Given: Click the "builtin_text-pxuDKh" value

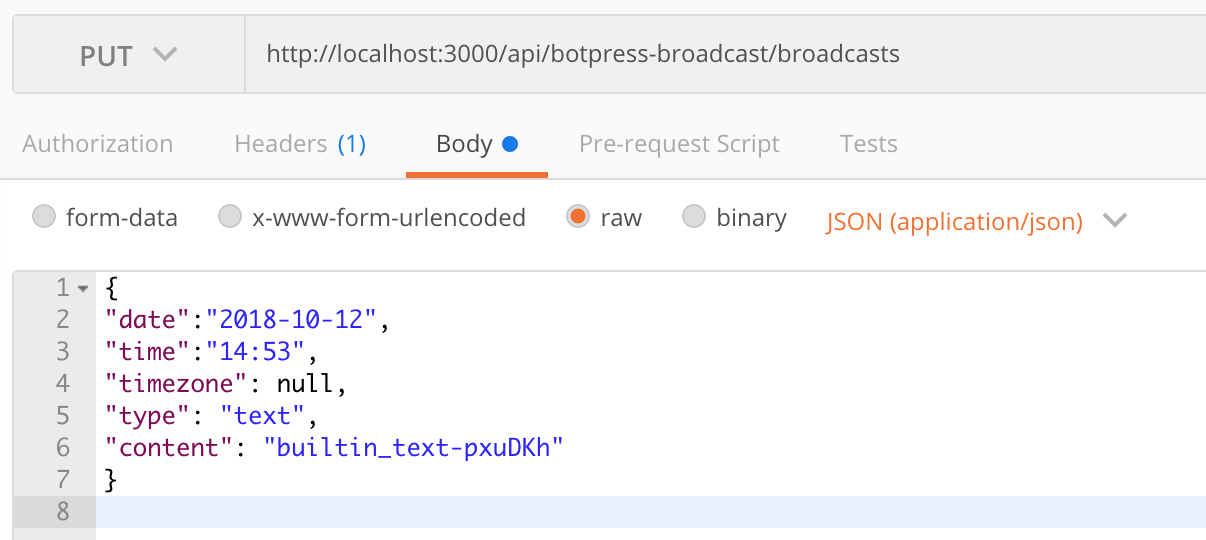Looking at the screenshot, I should click(414, 448).
